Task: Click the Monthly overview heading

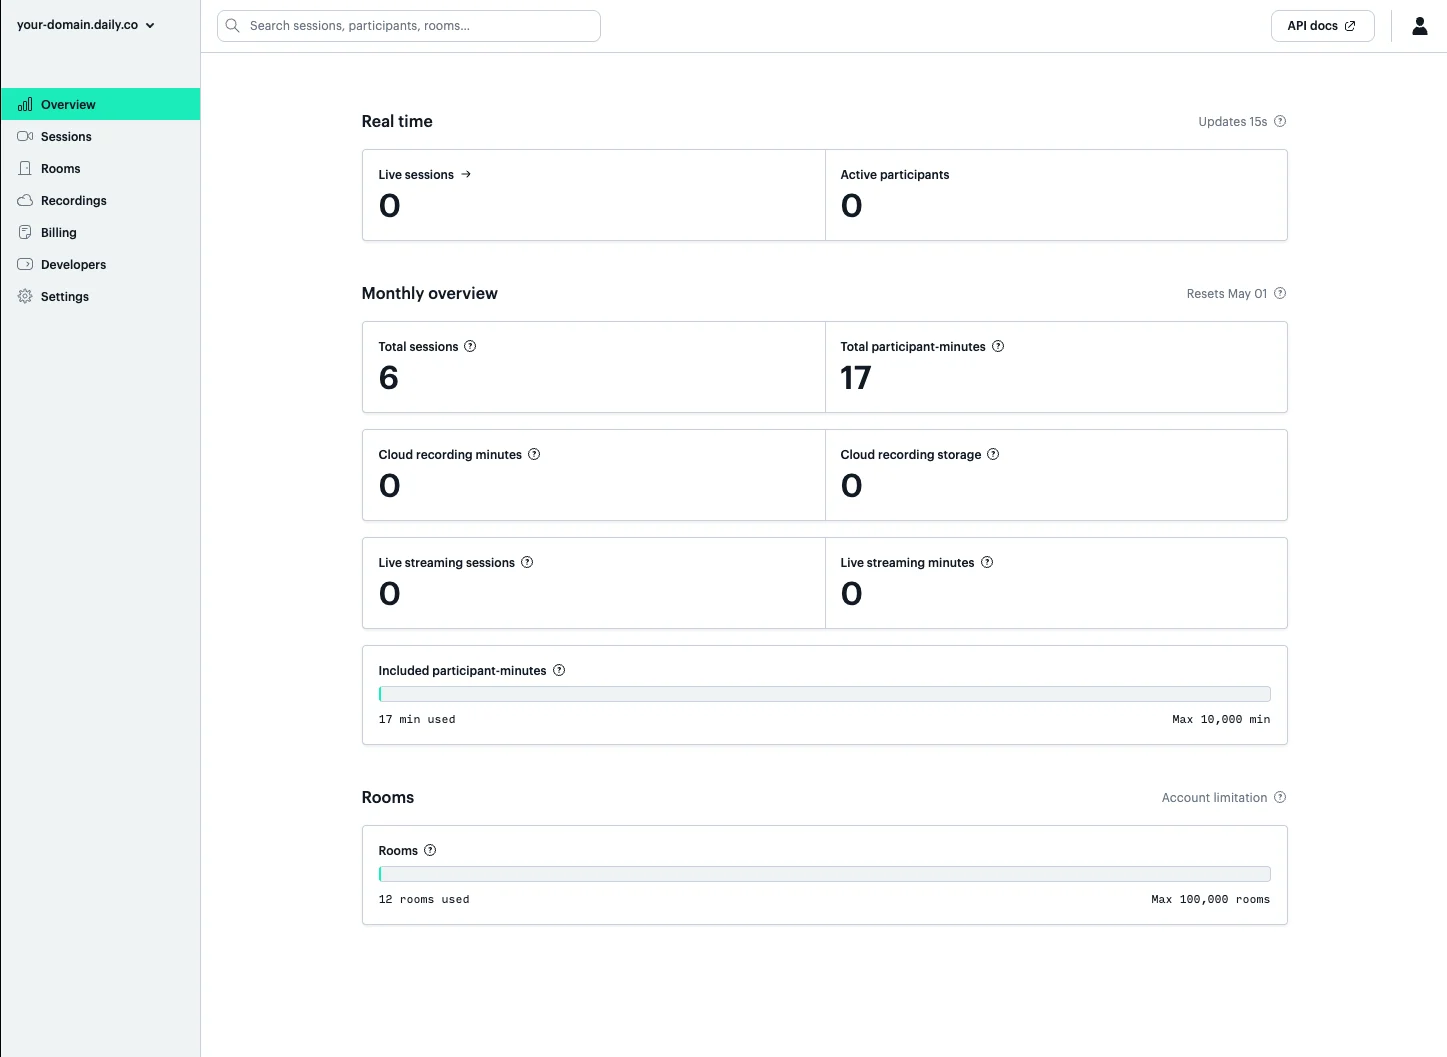Action: pos(429,293)
